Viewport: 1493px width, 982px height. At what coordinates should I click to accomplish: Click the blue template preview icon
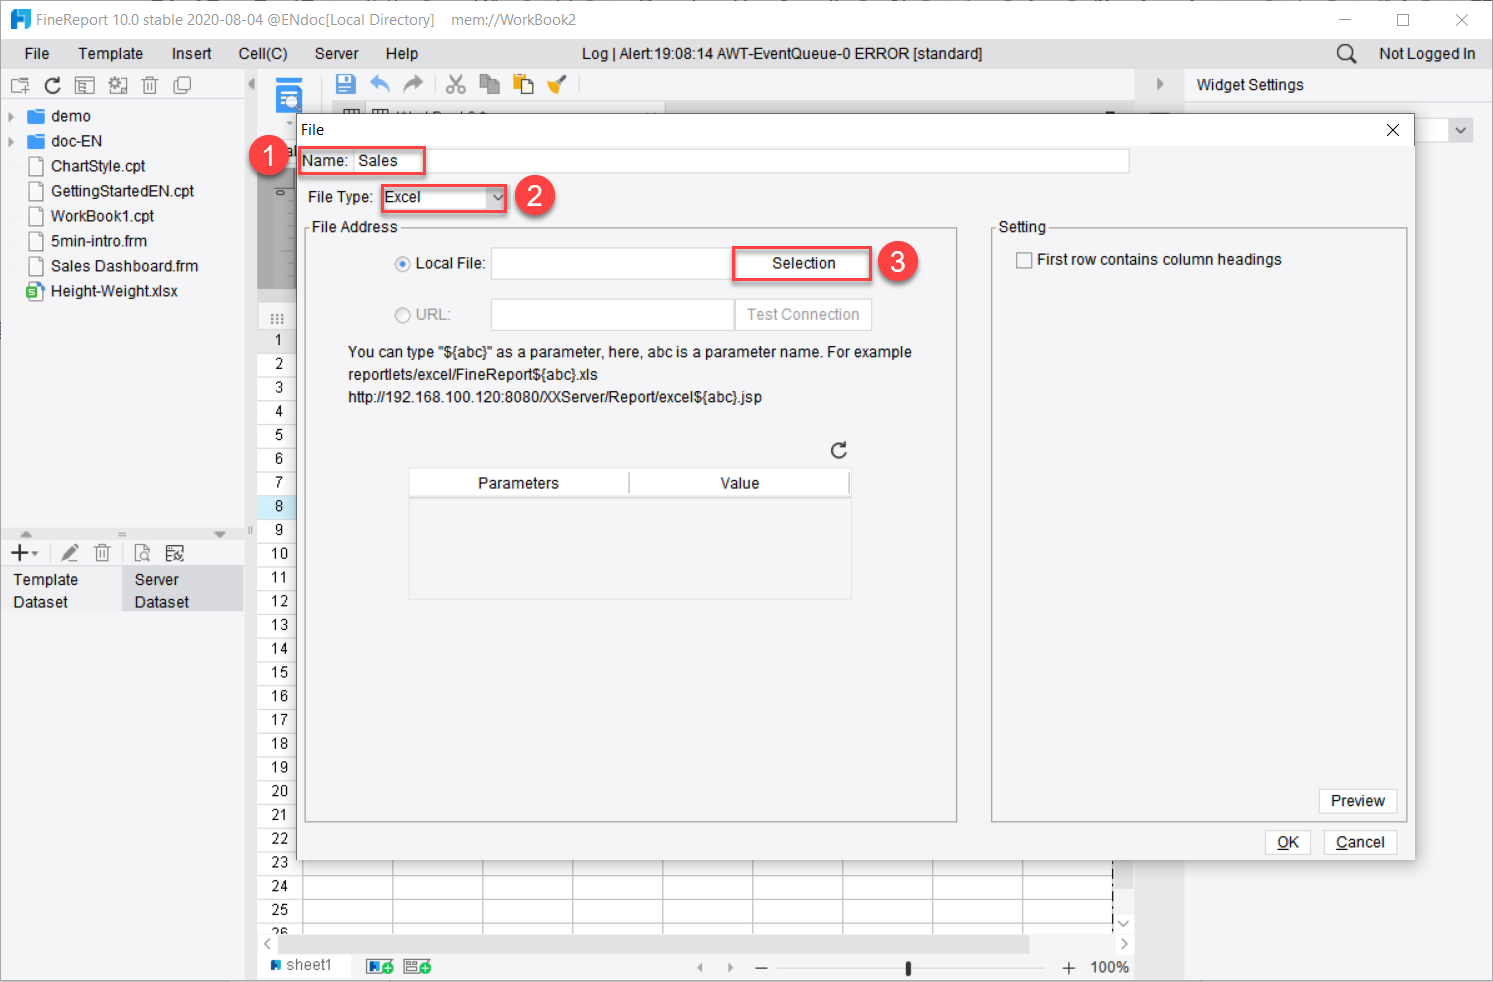(x=289, y=94)
